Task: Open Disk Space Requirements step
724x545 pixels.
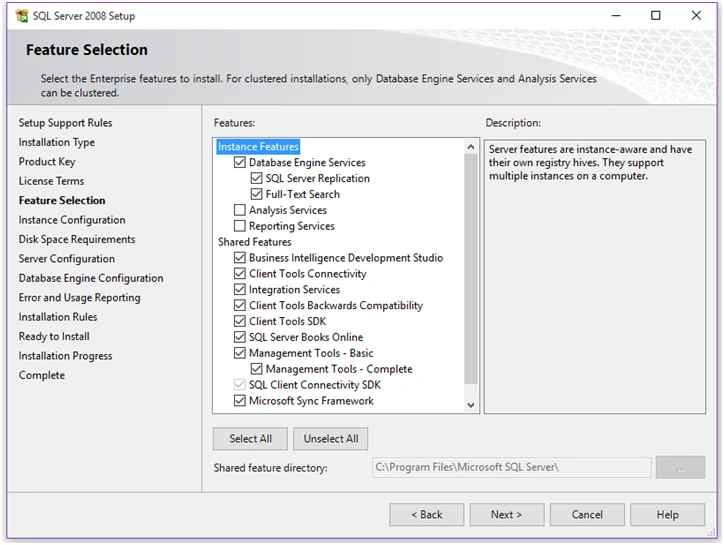Action: tap(77, 239)
